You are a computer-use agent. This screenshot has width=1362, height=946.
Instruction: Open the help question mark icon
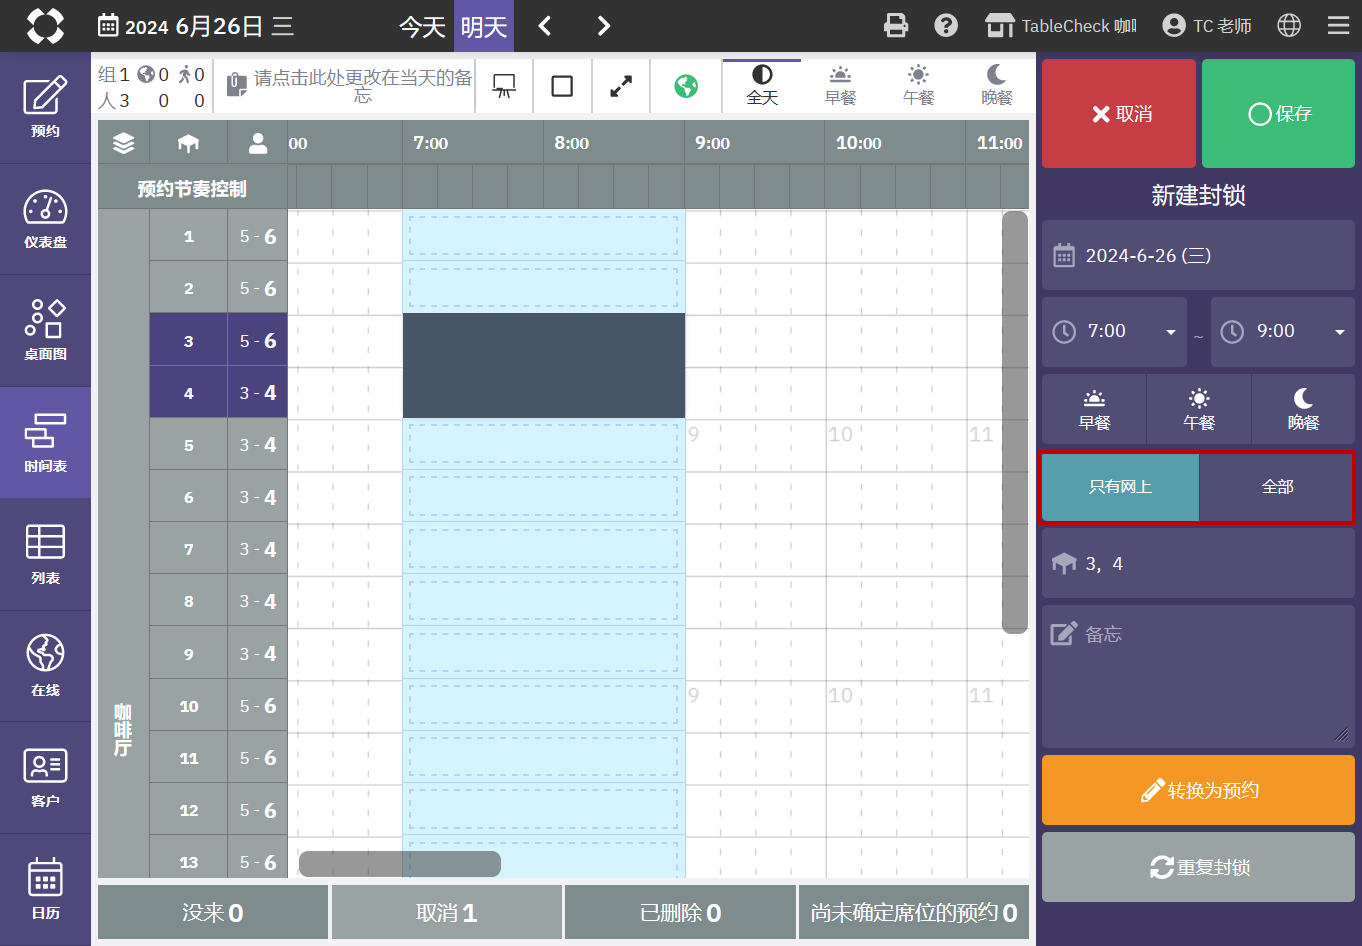pyautogui.click(x=946, y=26)
